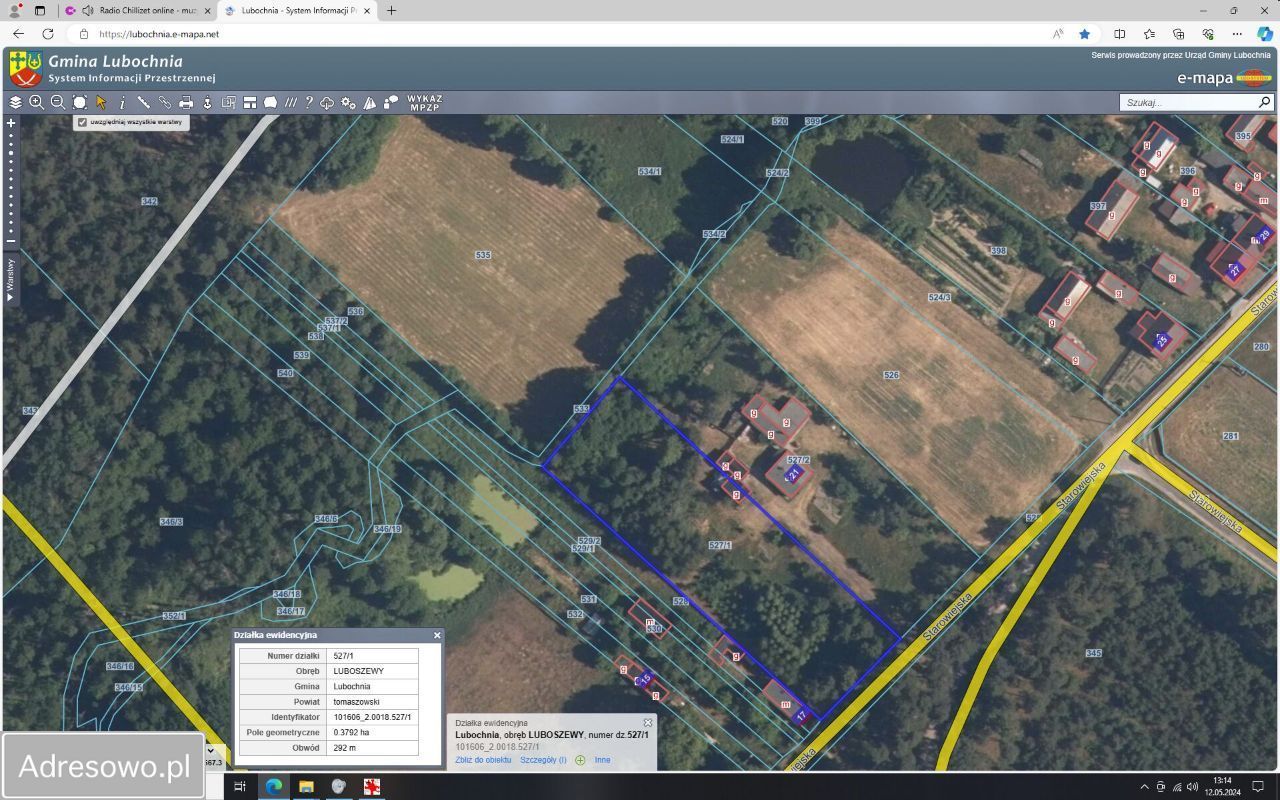The width and height of the screenshot is (1280, 800).
Task: Bookmark the page with the star icon
Action: coord(1084,34)
